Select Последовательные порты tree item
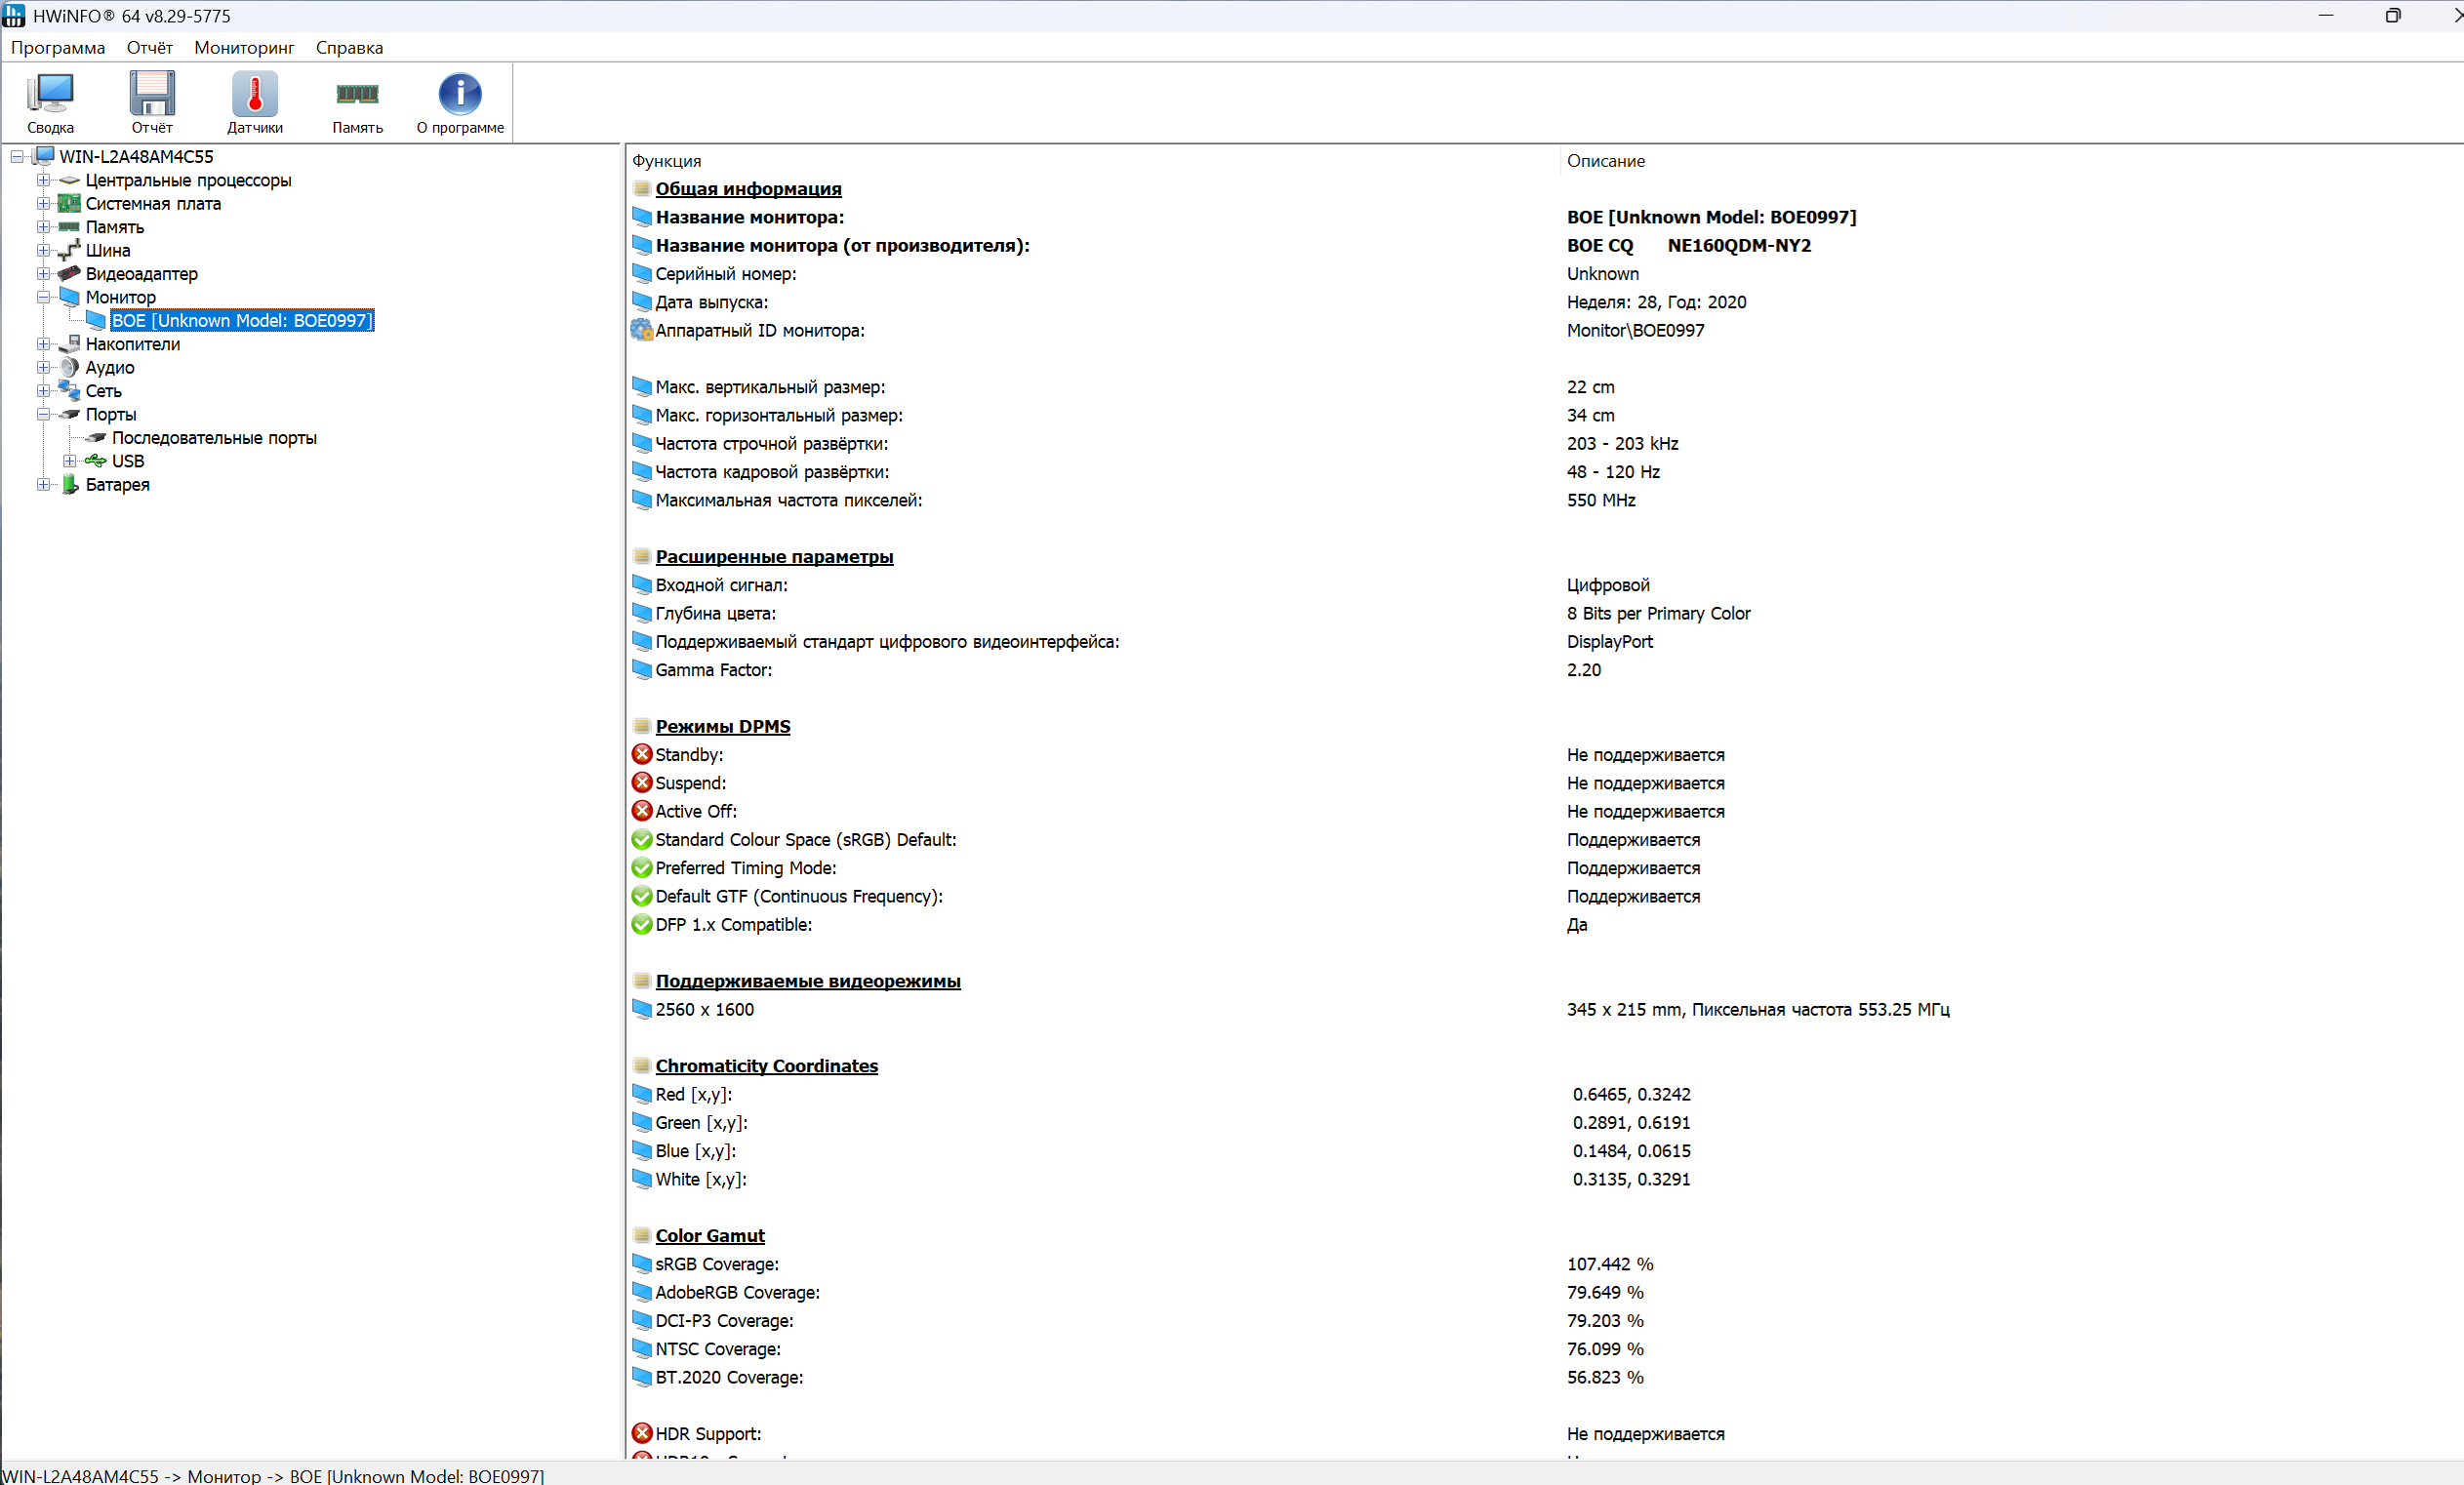Image resolution: width=2464 pixels, height=1485 pixels. (214, 438)
